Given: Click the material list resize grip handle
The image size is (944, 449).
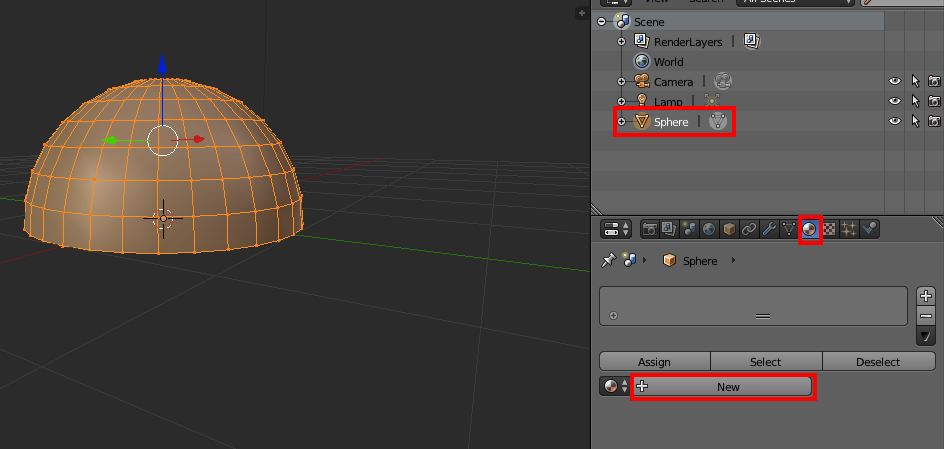Looking at the screenshot, I should tap(763, 317).
